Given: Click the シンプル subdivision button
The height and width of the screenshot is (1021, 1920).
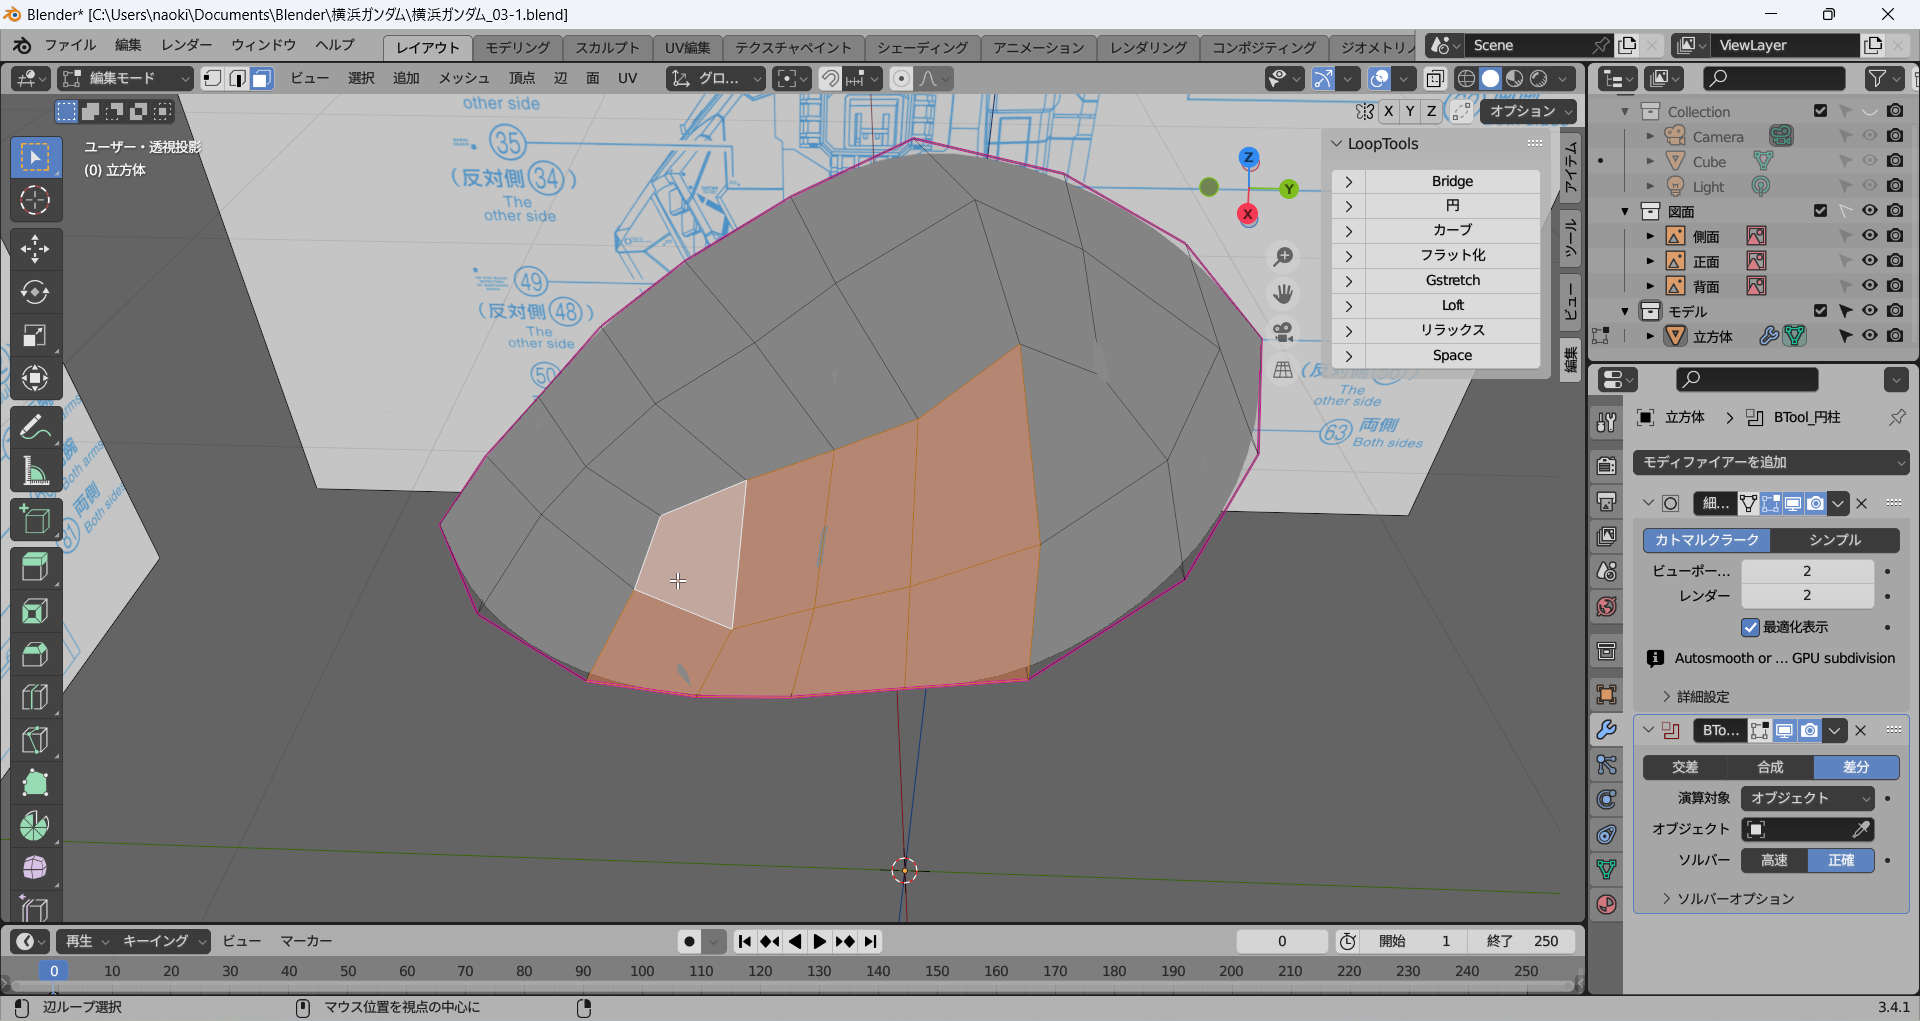Looking at the screenshot, I should click(1834, 540).
